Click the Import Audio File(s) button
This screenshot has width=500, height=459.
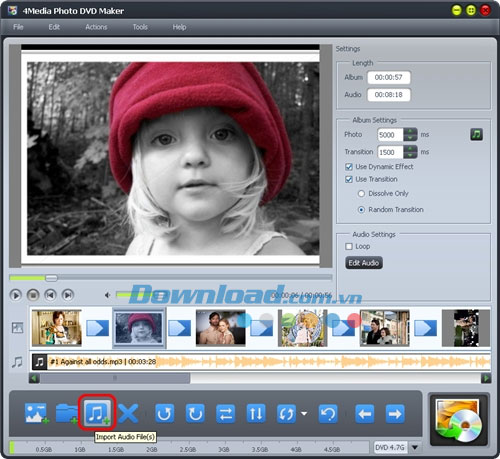point(97,412)
